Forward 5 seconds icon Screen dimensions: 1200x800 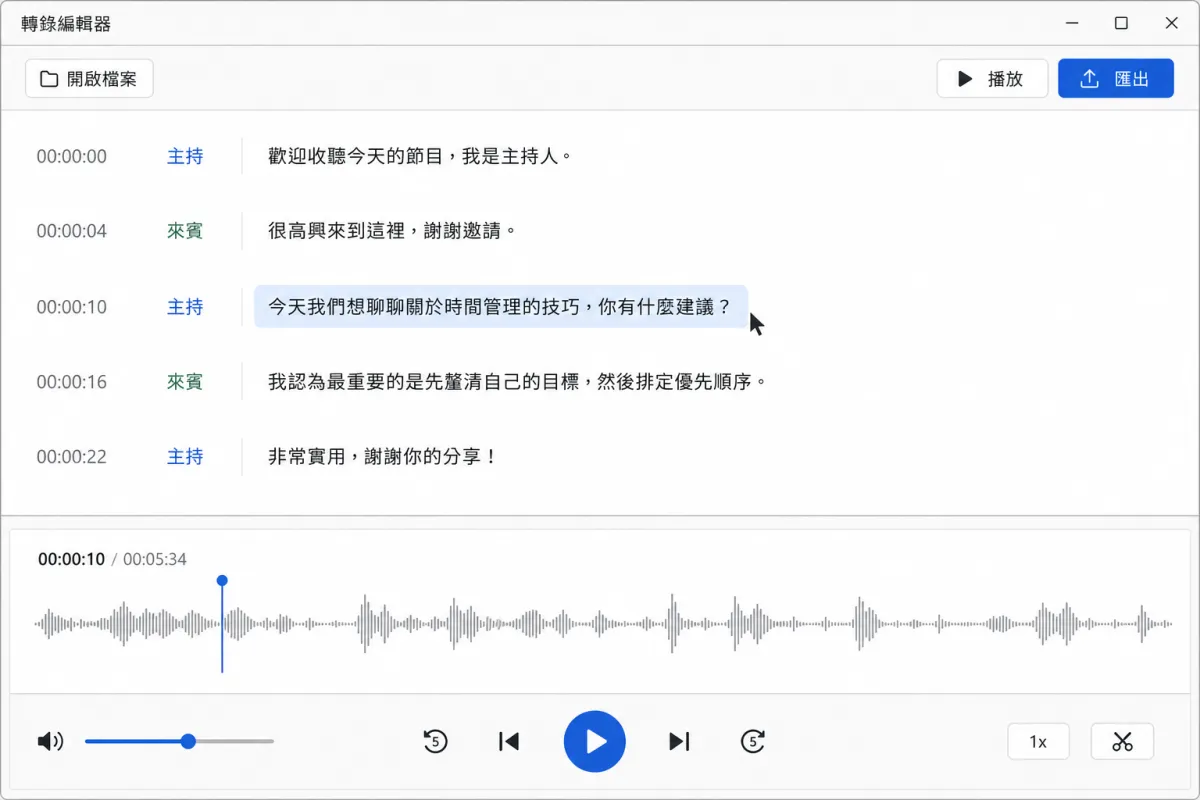pyautogui.click(x=753, y=741)
